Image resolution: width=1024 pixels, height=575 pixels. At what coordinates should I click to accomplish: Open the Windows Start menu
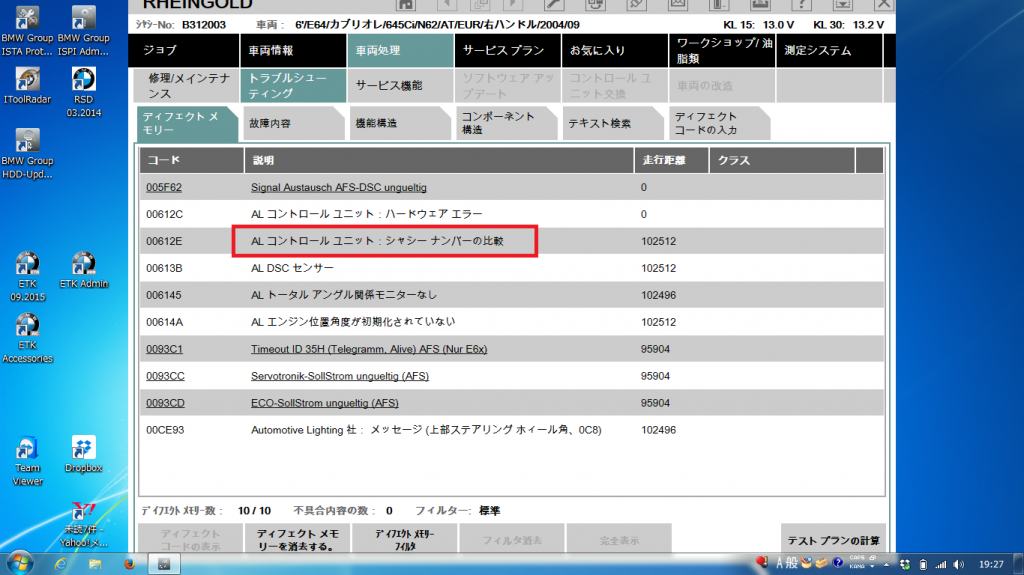coord(19,563)
